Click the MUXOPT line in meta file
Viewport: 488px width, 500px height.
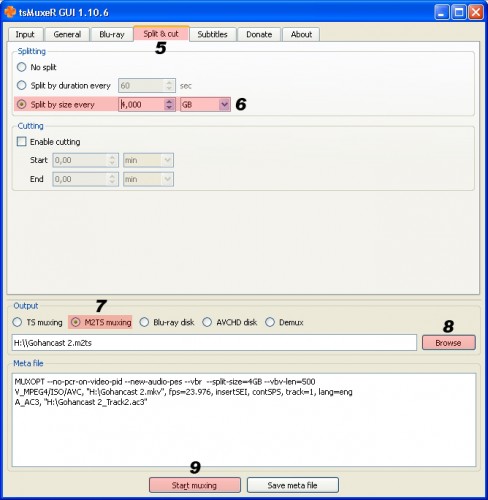tap(165, 382)
